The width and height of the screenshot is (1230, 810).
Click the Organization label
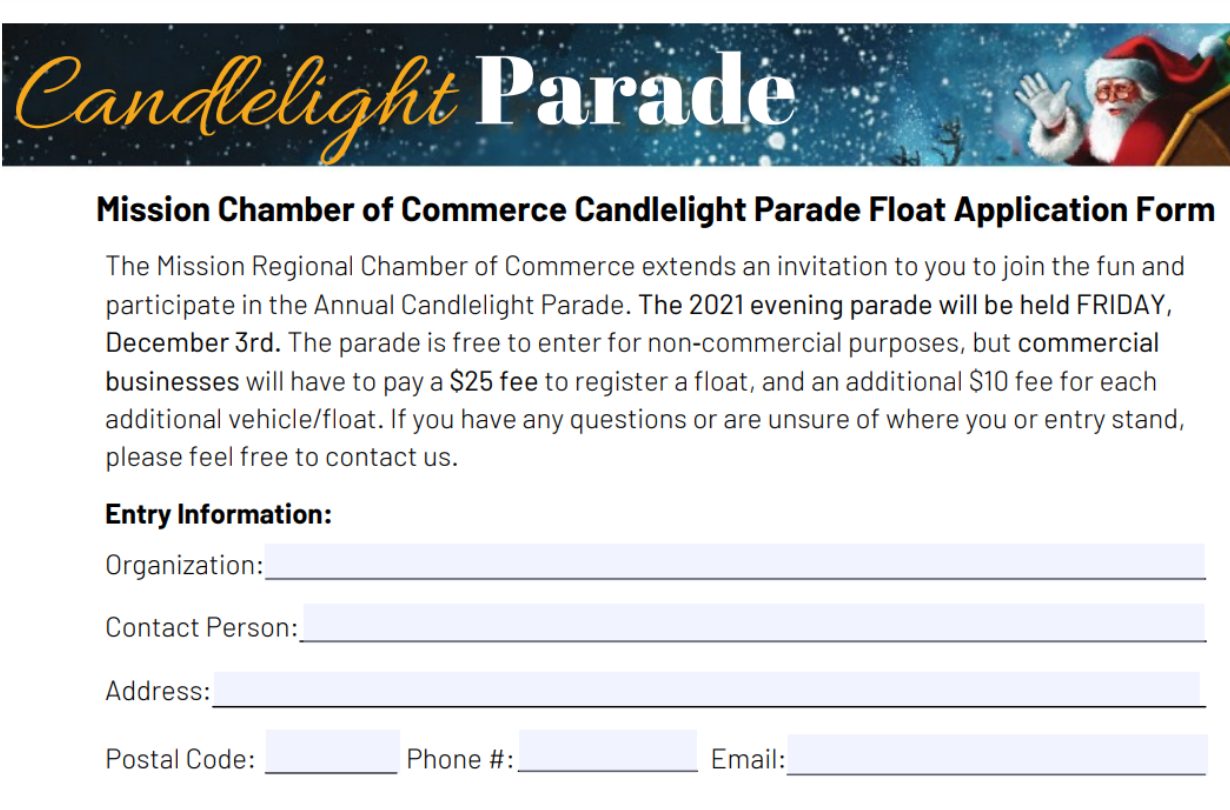(184, 565)
